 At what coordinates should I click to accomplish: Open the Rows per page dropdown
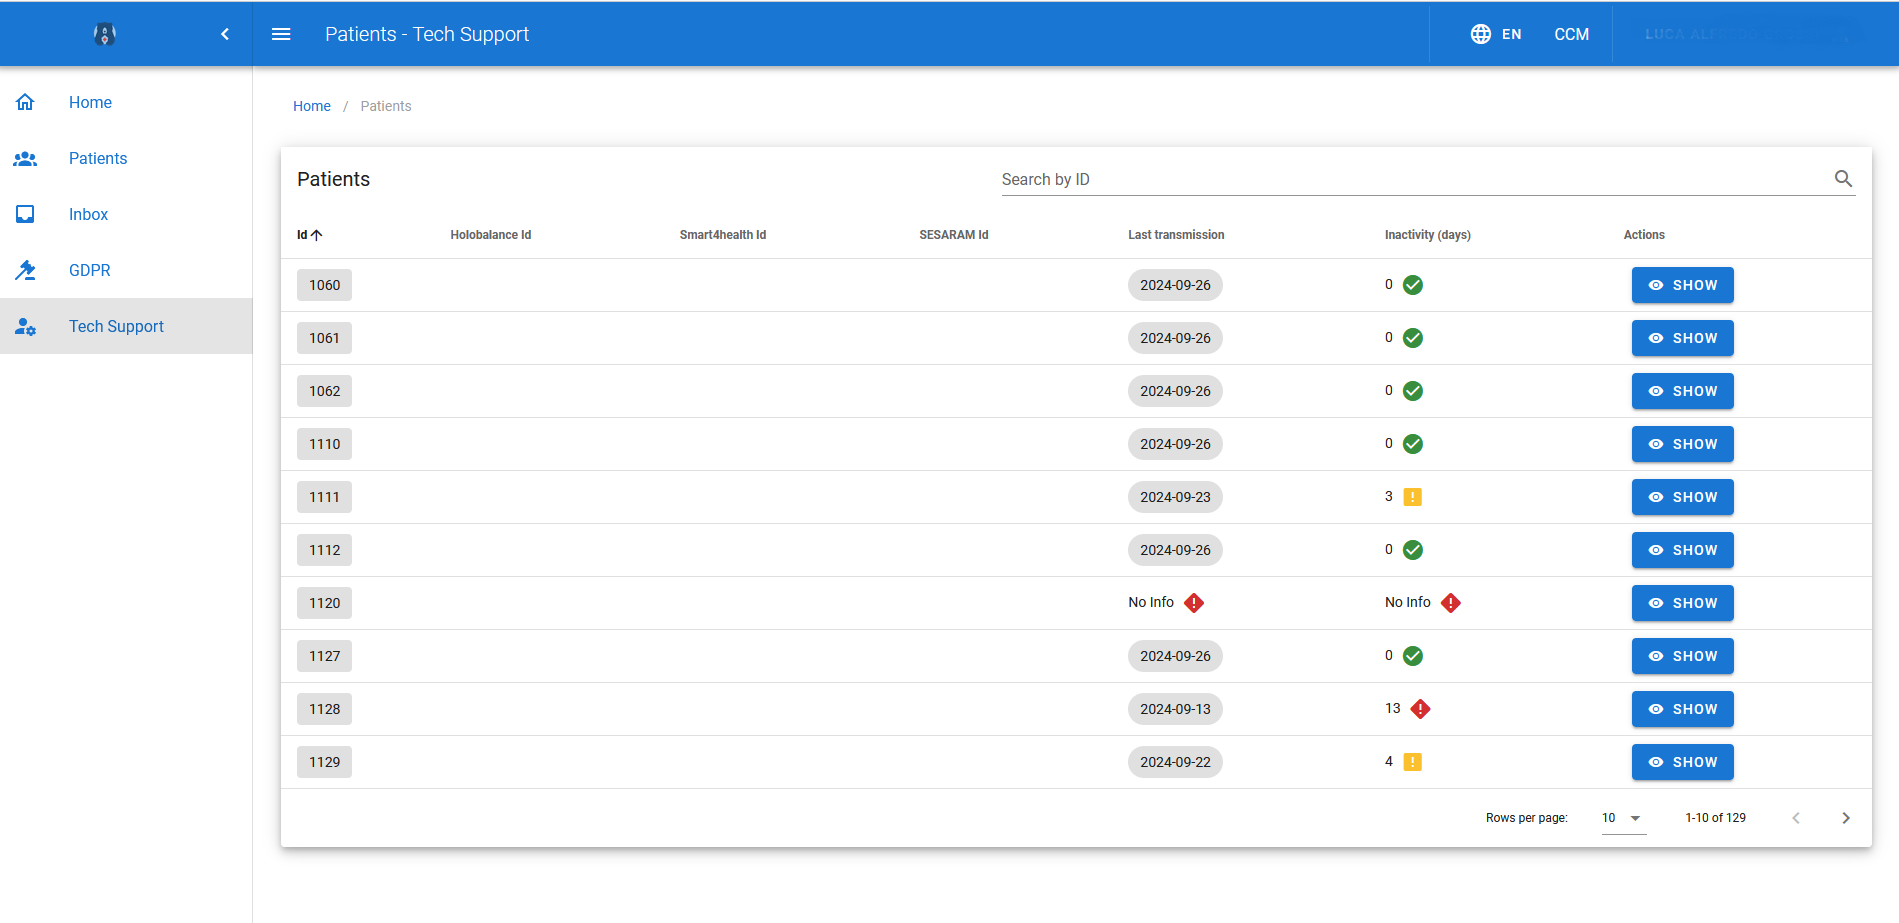[x=1623, y=818]
